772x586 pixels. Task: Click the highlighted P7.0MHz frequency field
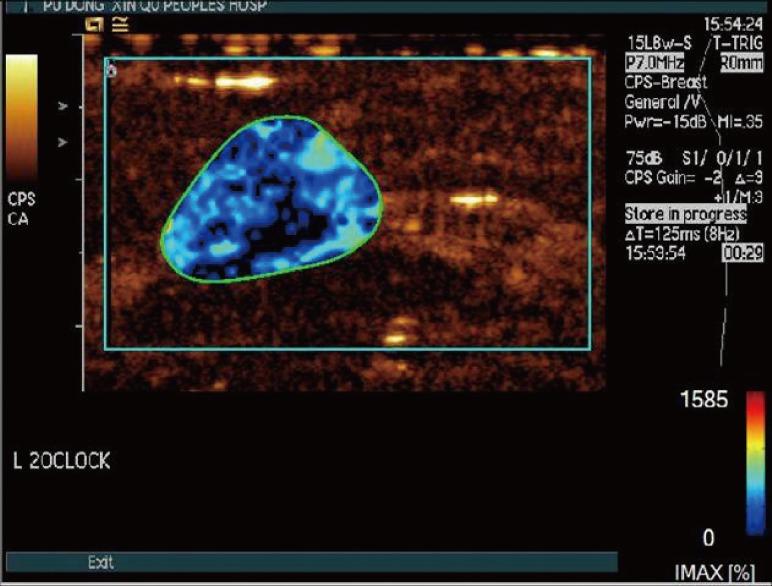[x=654, y=63]
